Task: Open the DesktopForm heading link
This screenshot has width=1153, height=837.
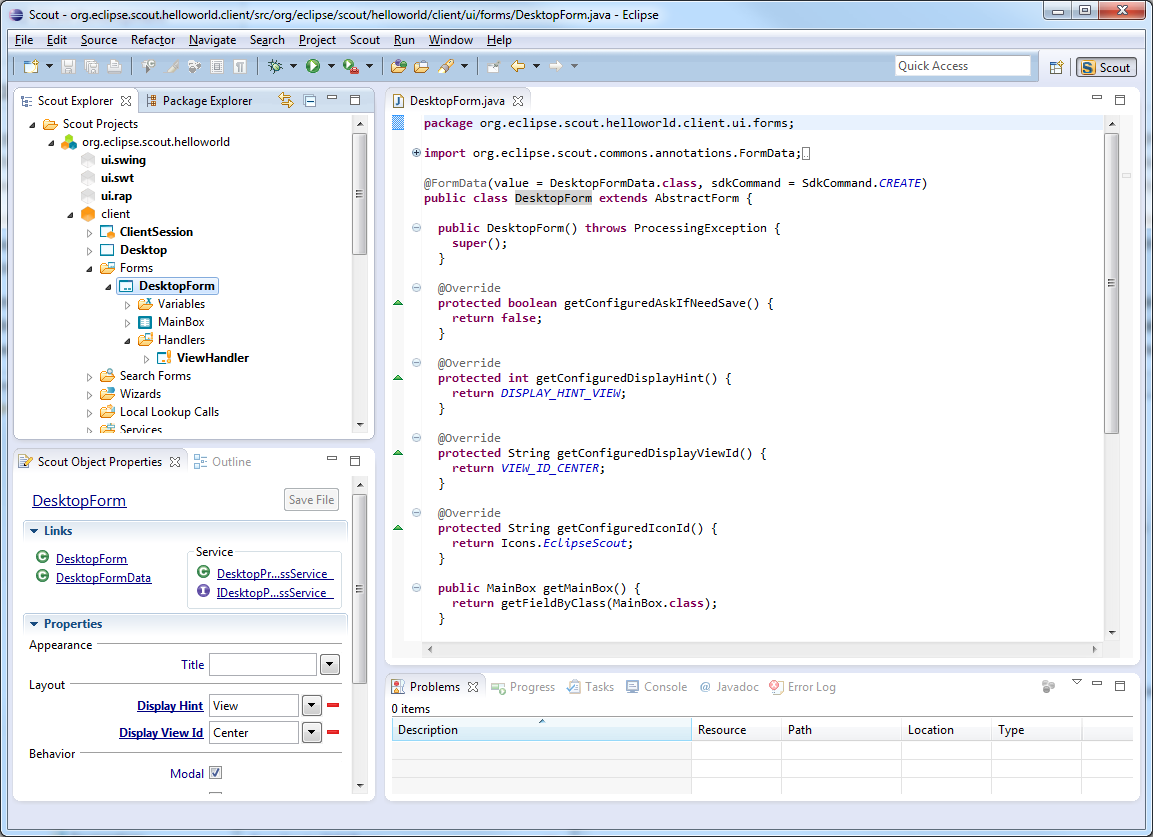Action: tap(79, 500)
